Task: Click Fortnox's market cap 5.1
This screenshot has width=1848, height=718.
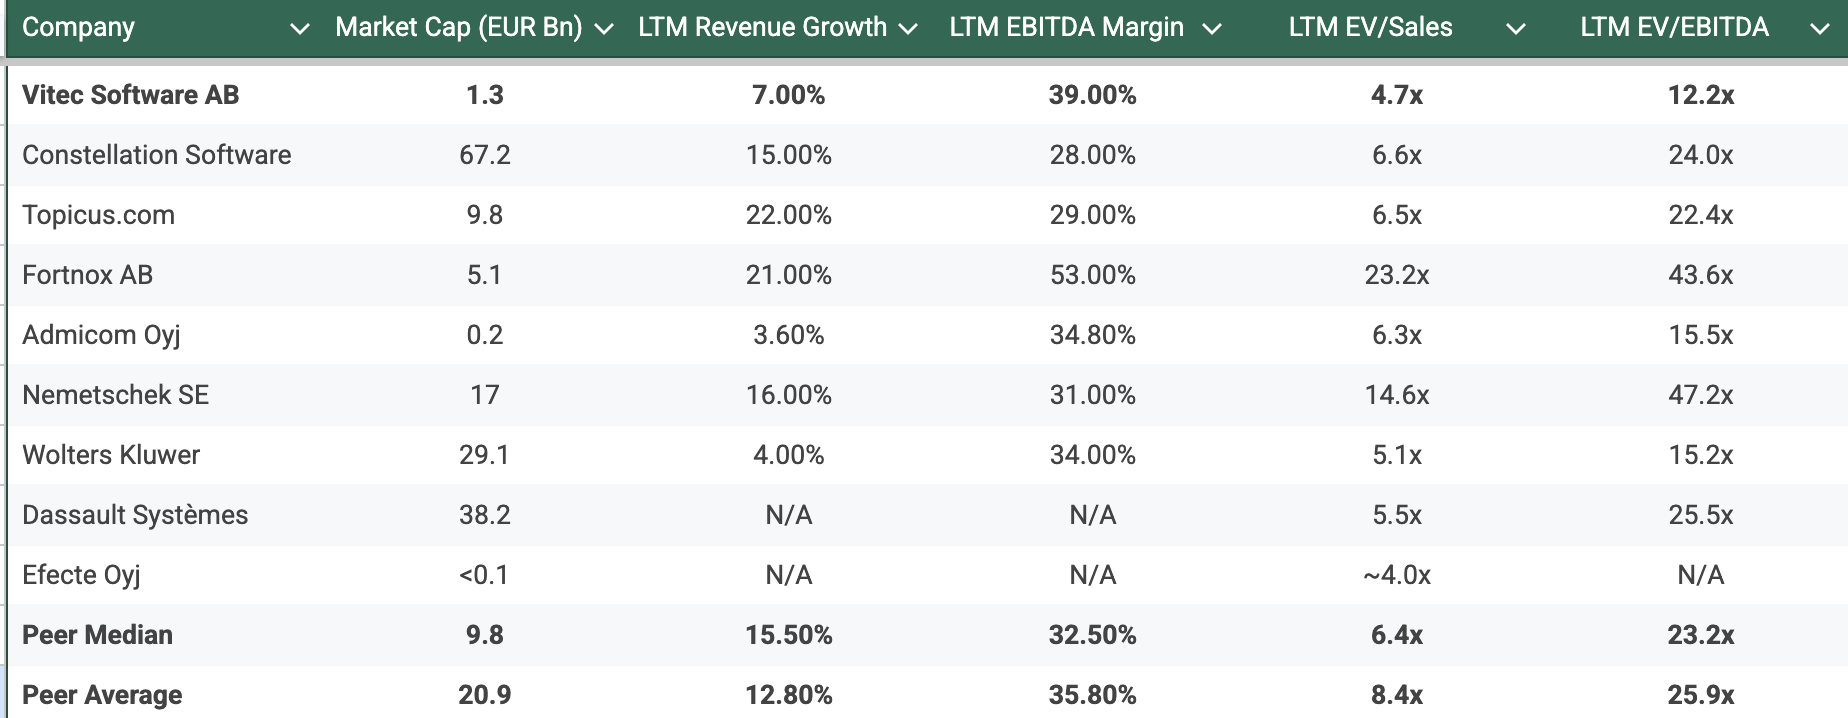Action: (x=485, y=275)
